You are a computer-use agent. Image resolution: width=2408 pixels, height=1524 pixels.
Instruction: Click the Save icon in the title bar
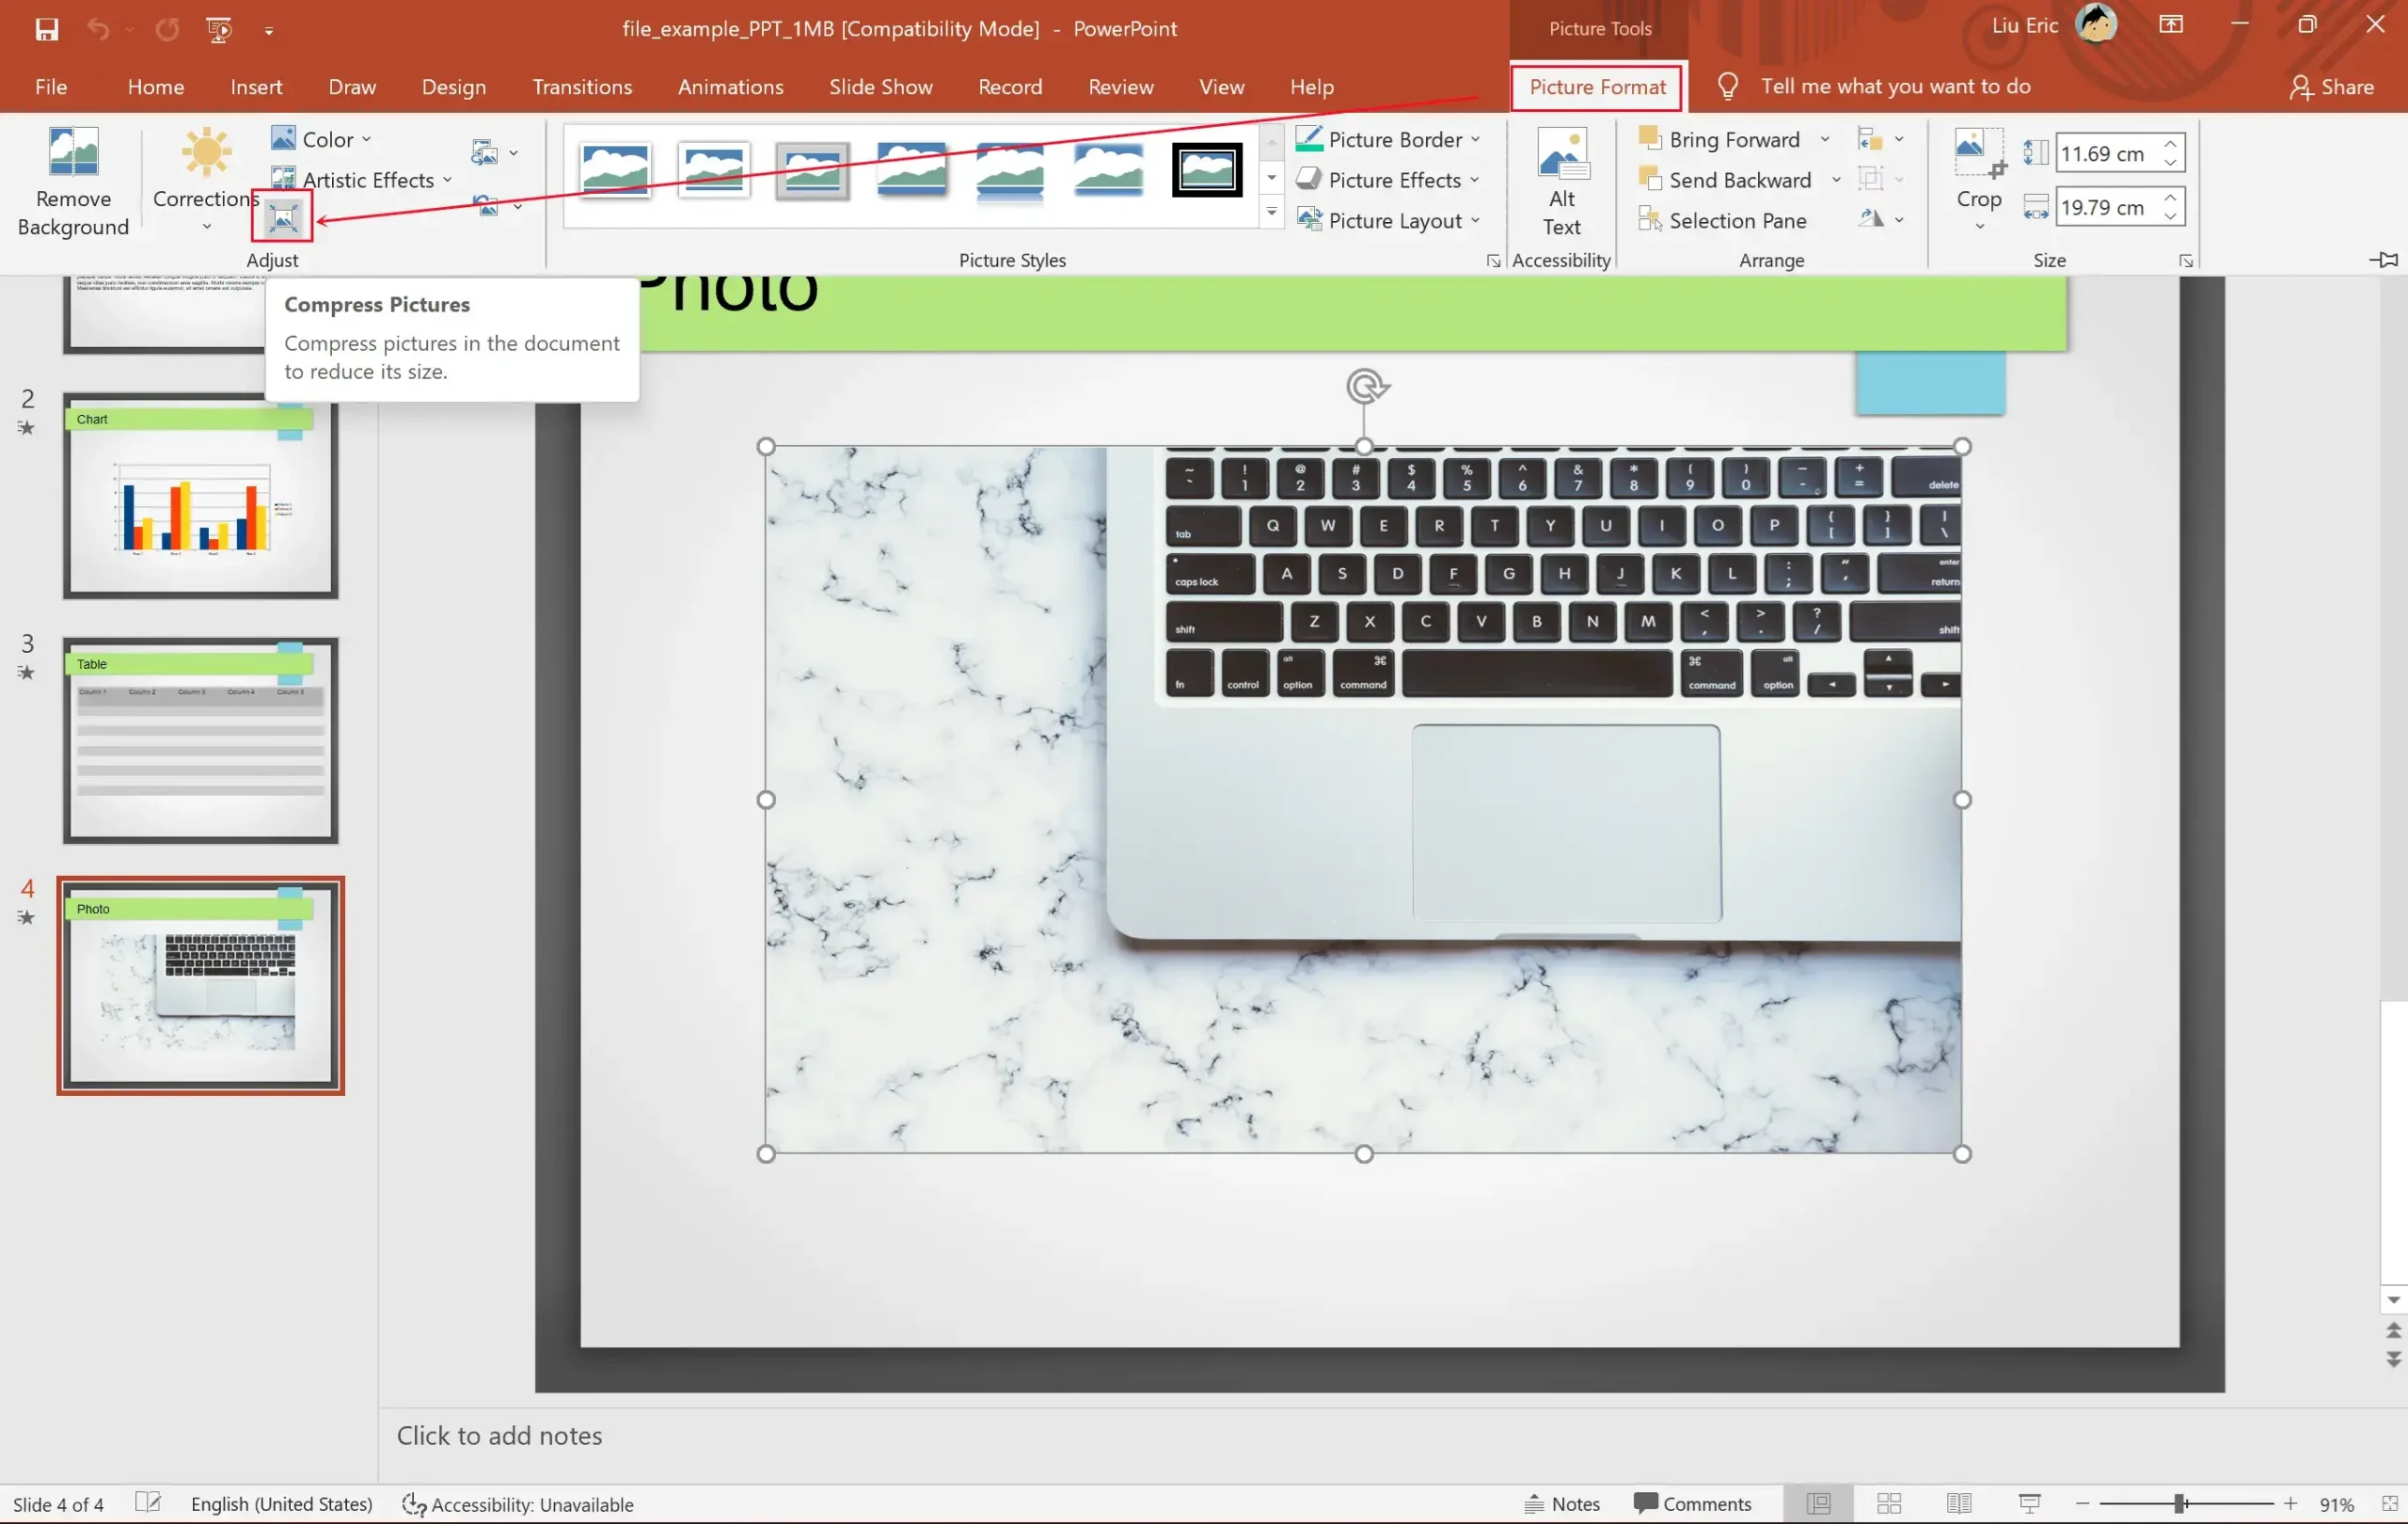[x=46, y=29]
